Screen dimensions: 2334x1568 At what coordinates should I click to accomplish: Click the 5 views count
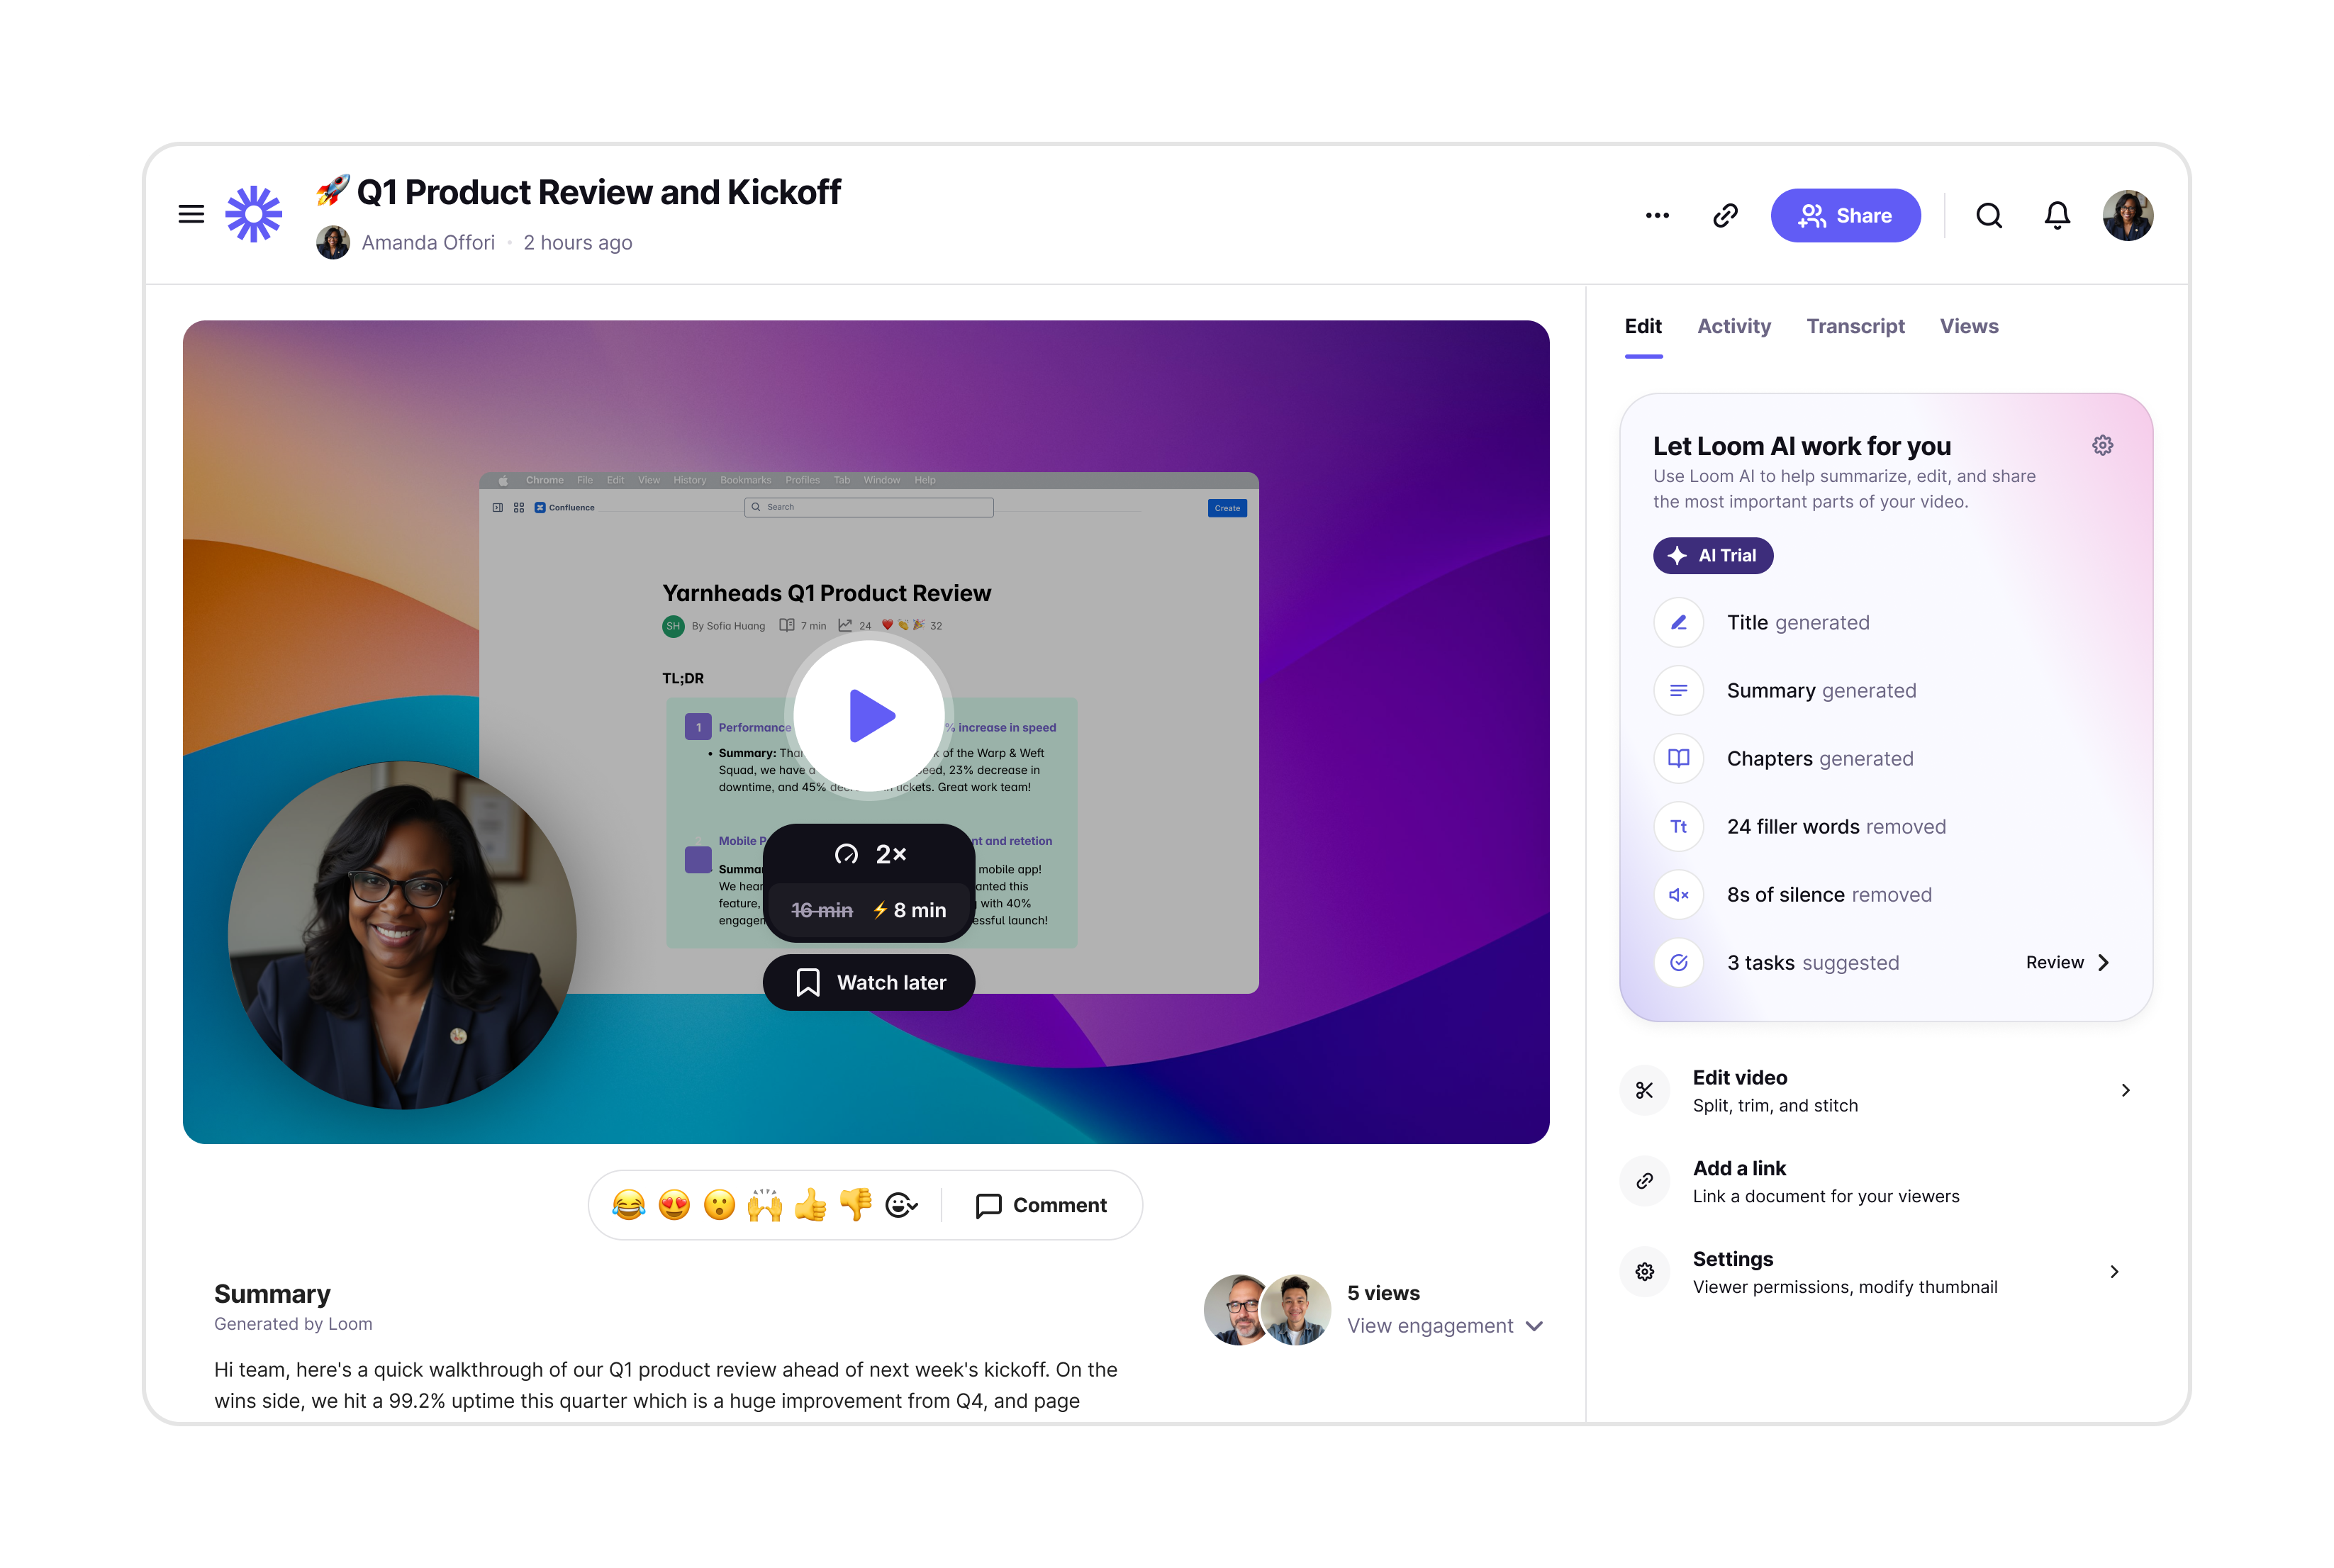click(1383, 1294)
